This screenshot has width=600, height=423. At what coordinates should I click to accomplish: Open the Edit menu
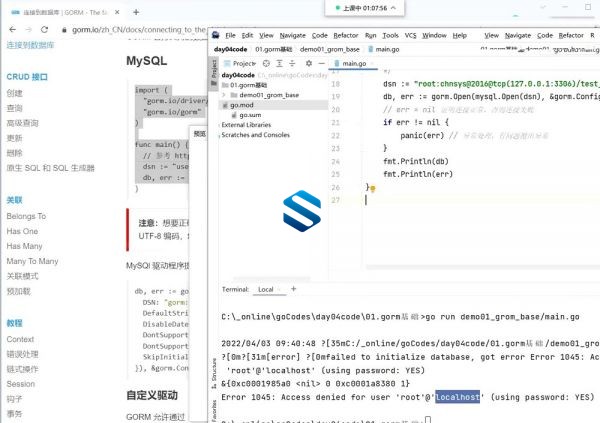pyautogui.click(x=247, y=35)
